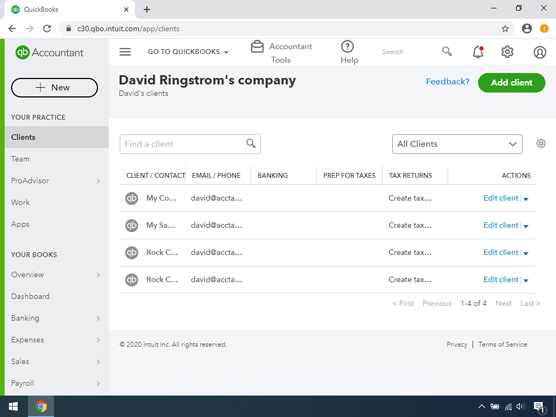Select Team in the sidebar
556x417 pixels.
click(x=20, y=159)
